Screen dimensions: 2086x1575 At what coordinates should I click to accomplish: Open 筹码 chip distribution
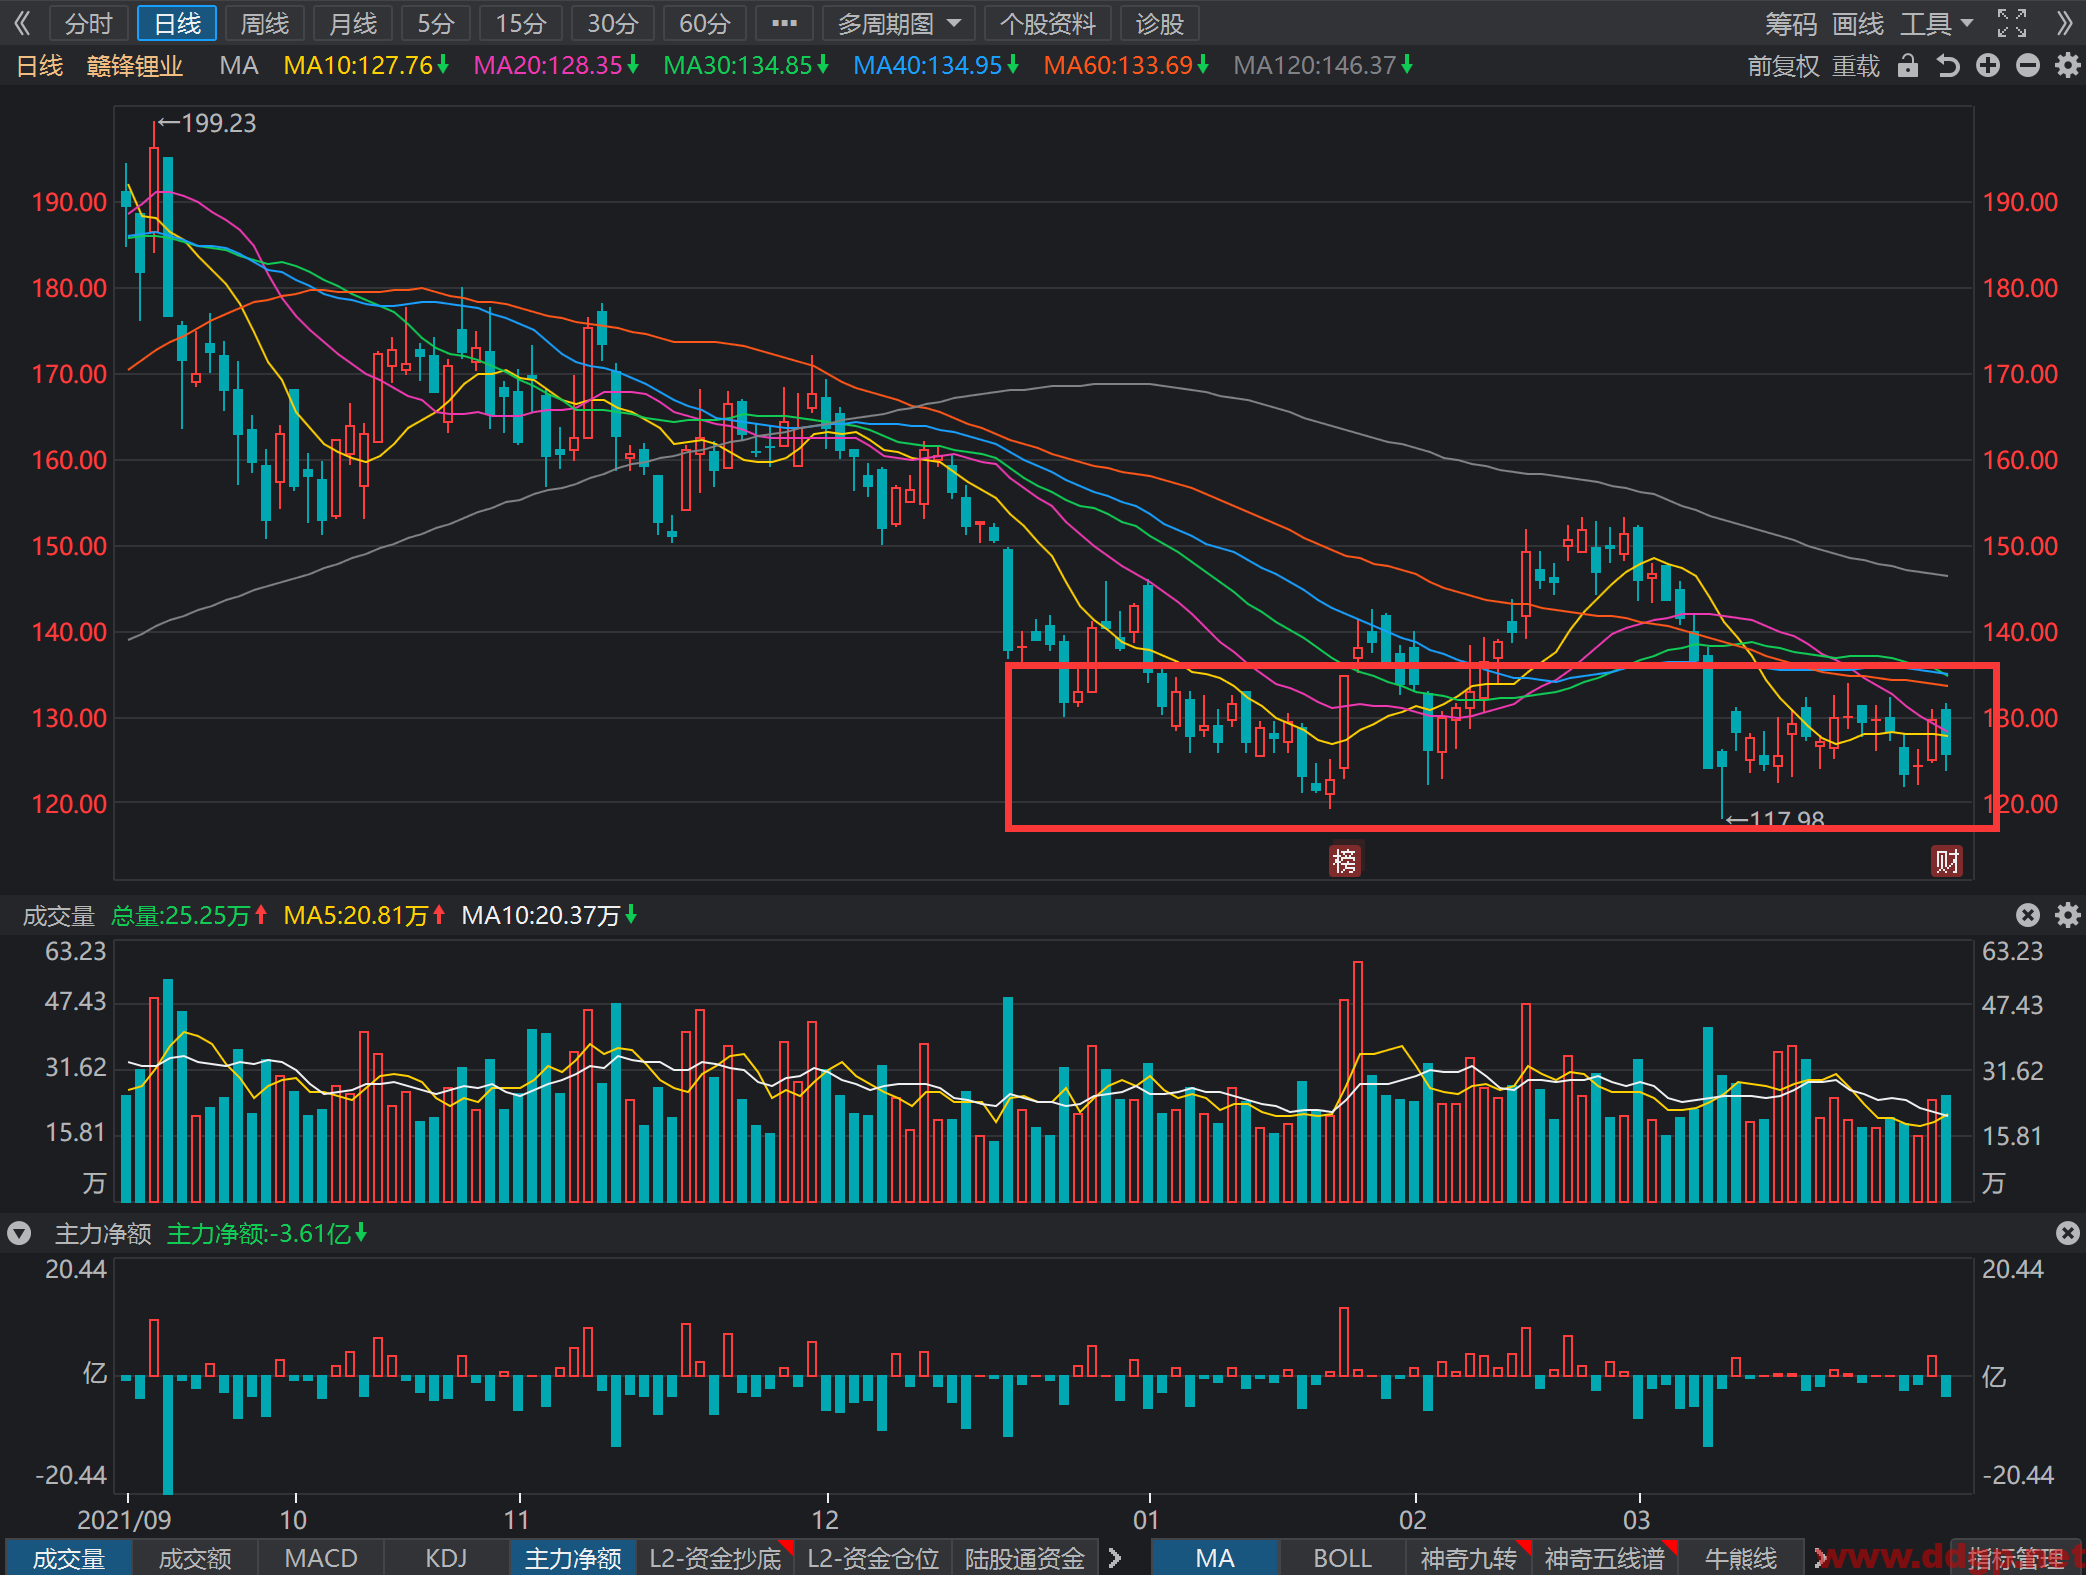[1791, 23]
